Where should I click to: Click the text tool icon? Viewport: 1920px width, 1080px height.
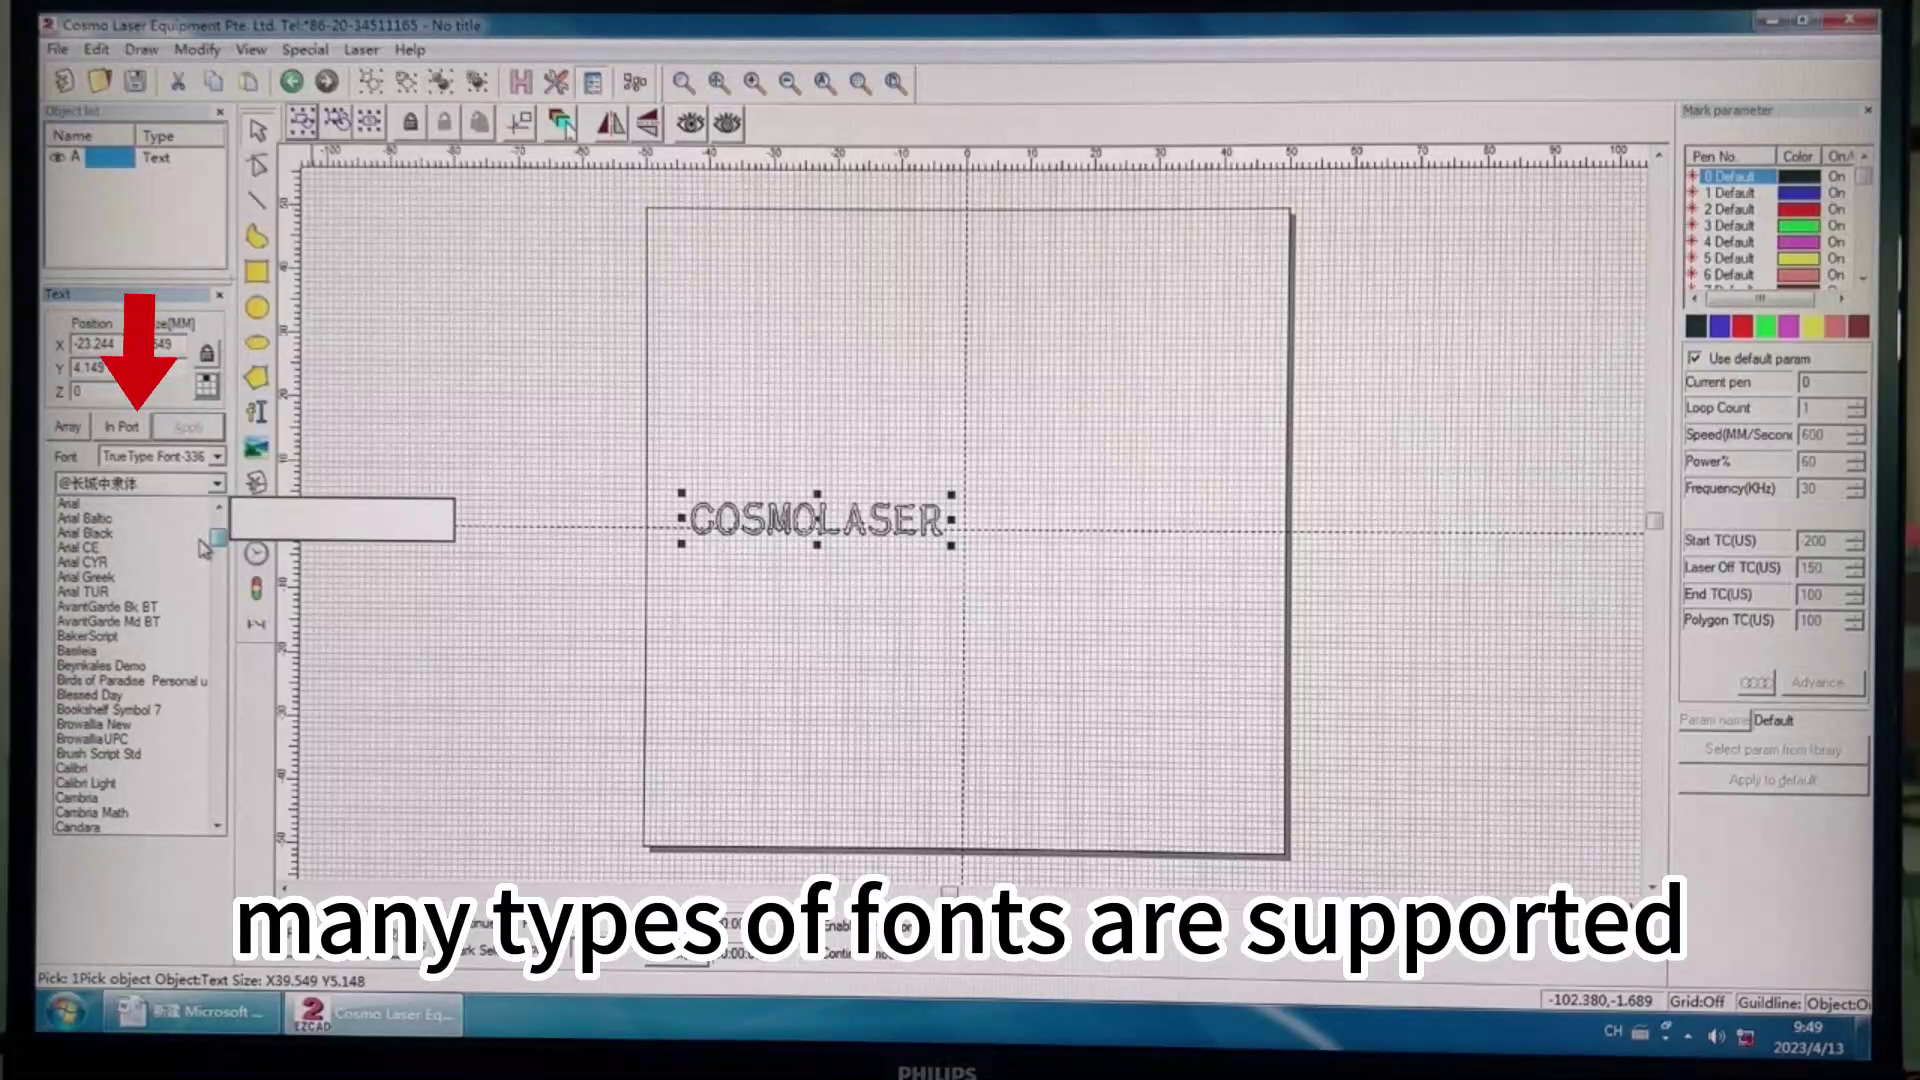point(257,412)
